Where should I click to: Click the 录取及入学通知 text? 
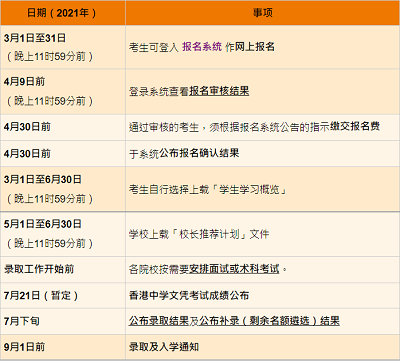[164, 347]
